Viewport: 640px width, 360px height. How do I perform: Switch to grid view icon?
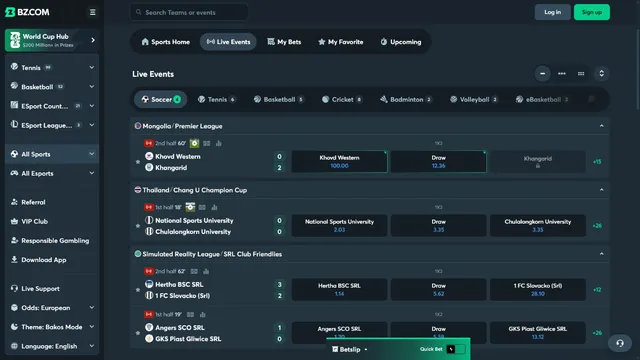(x=581, y=73)
